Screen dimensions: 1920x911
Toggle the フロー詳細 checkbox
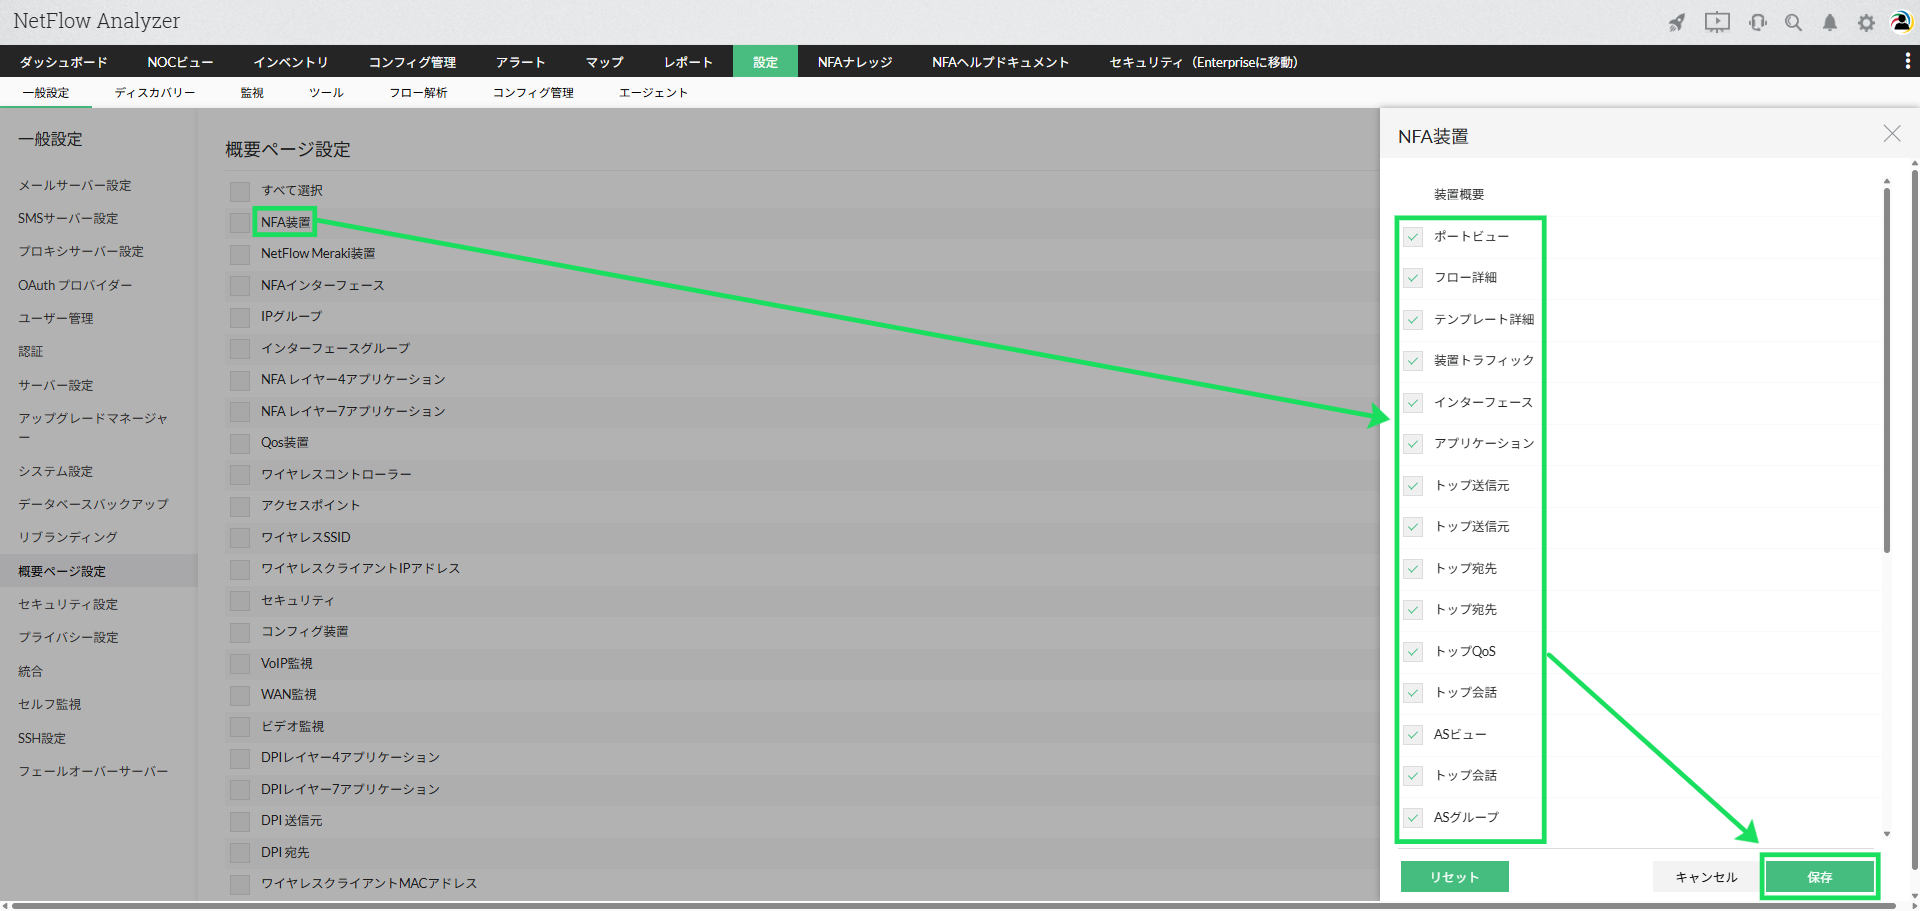click(1413, 278)
